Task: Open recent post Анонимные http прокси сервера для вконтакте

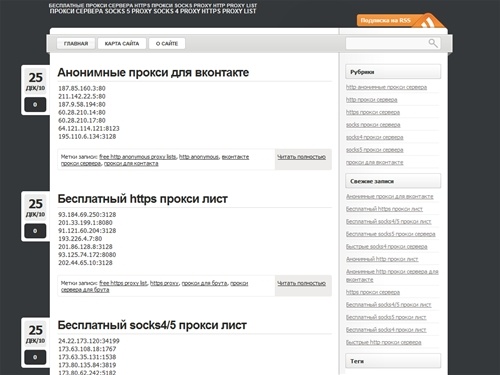Action: tap(392, 276)
